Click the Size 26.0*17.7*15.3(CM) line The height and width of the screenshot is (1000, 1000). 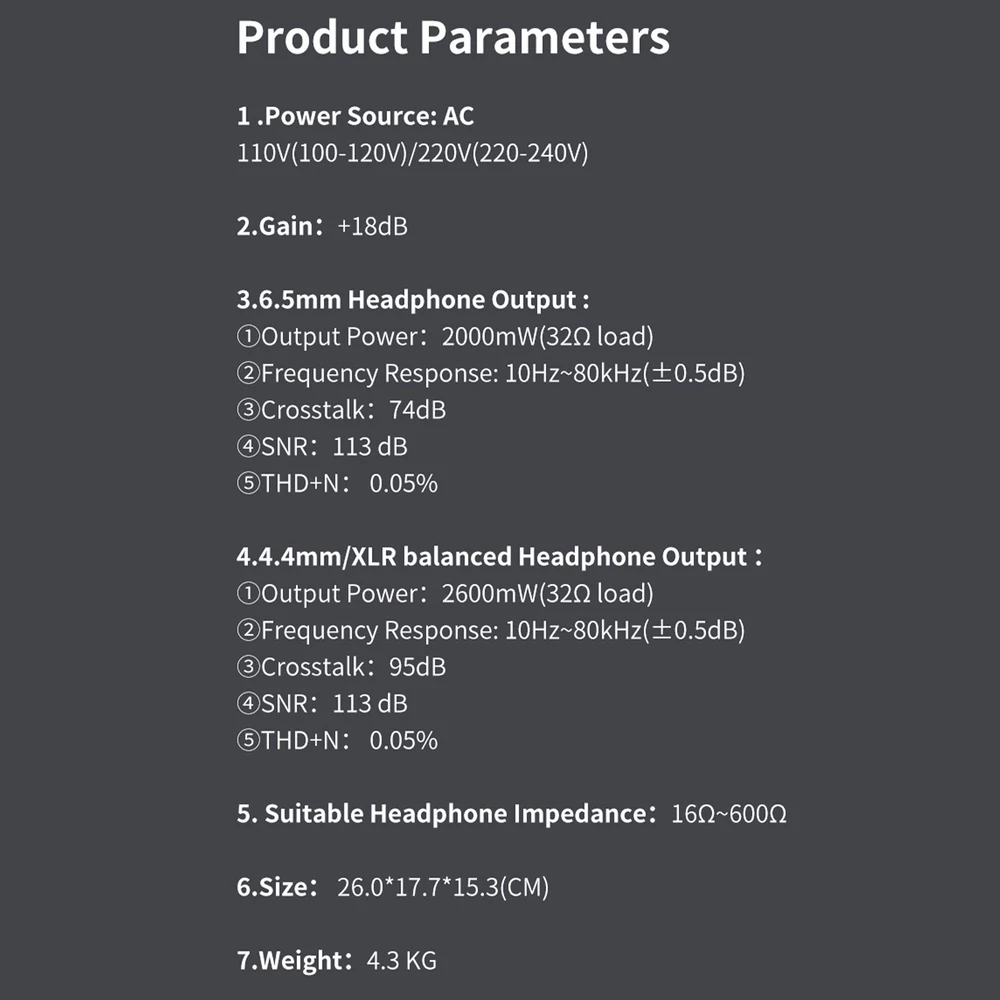(393, 887)
